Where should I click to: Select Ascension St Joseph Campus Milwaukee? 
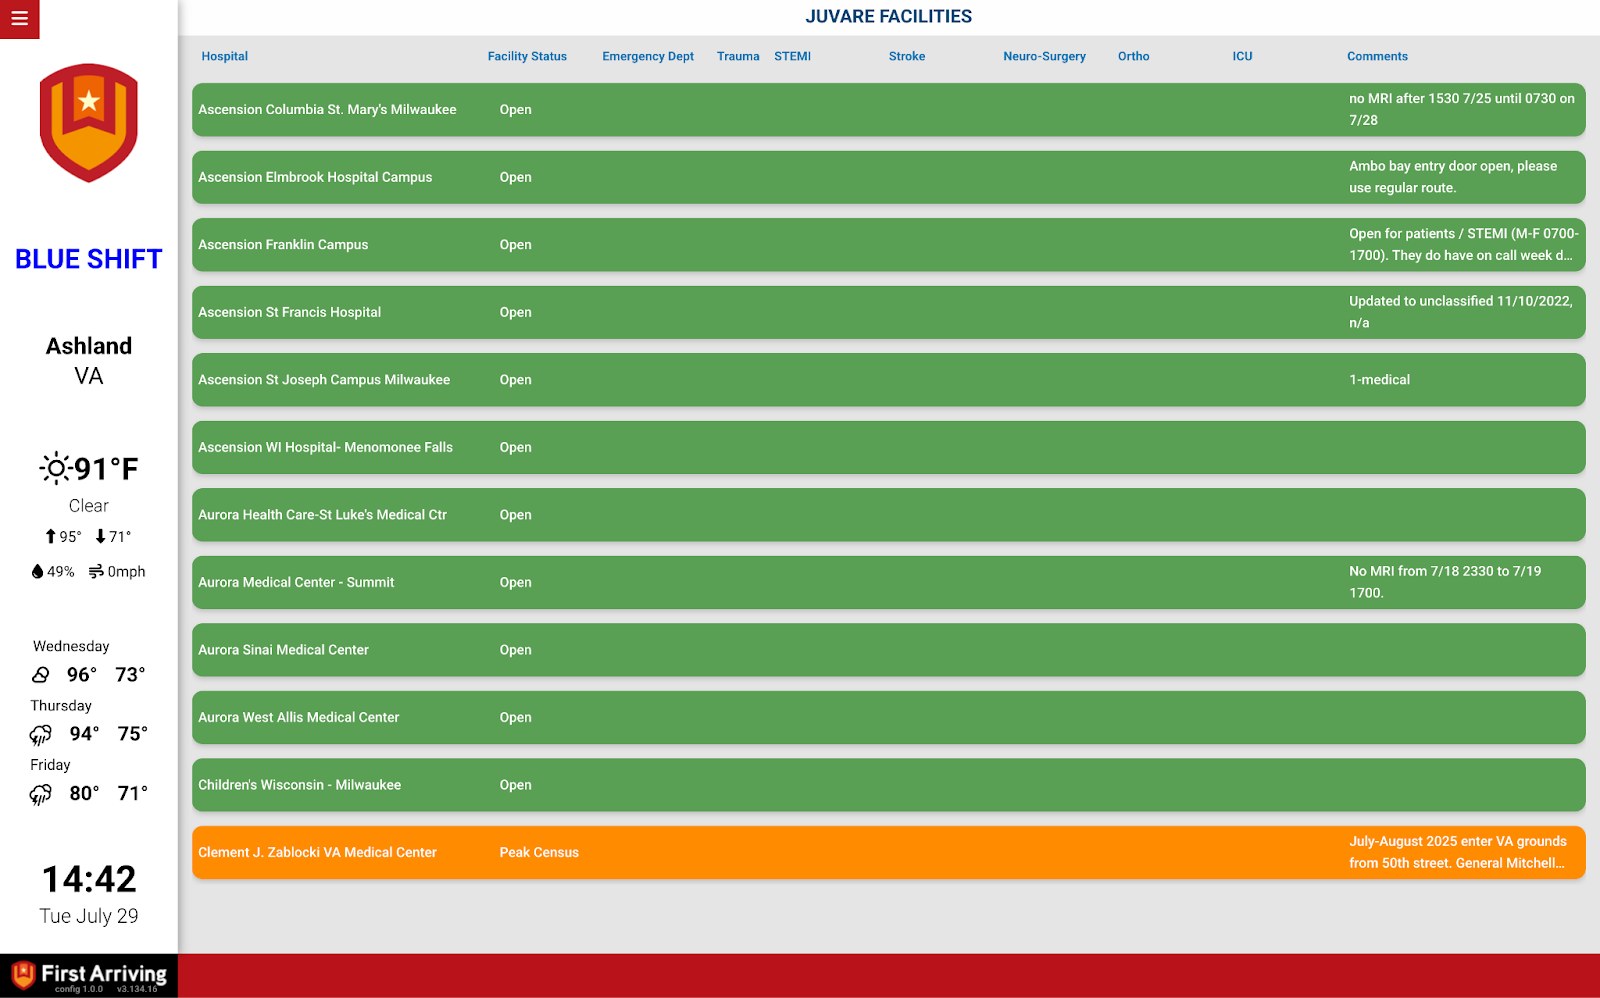pyautogui.click(x=889, y=380)
